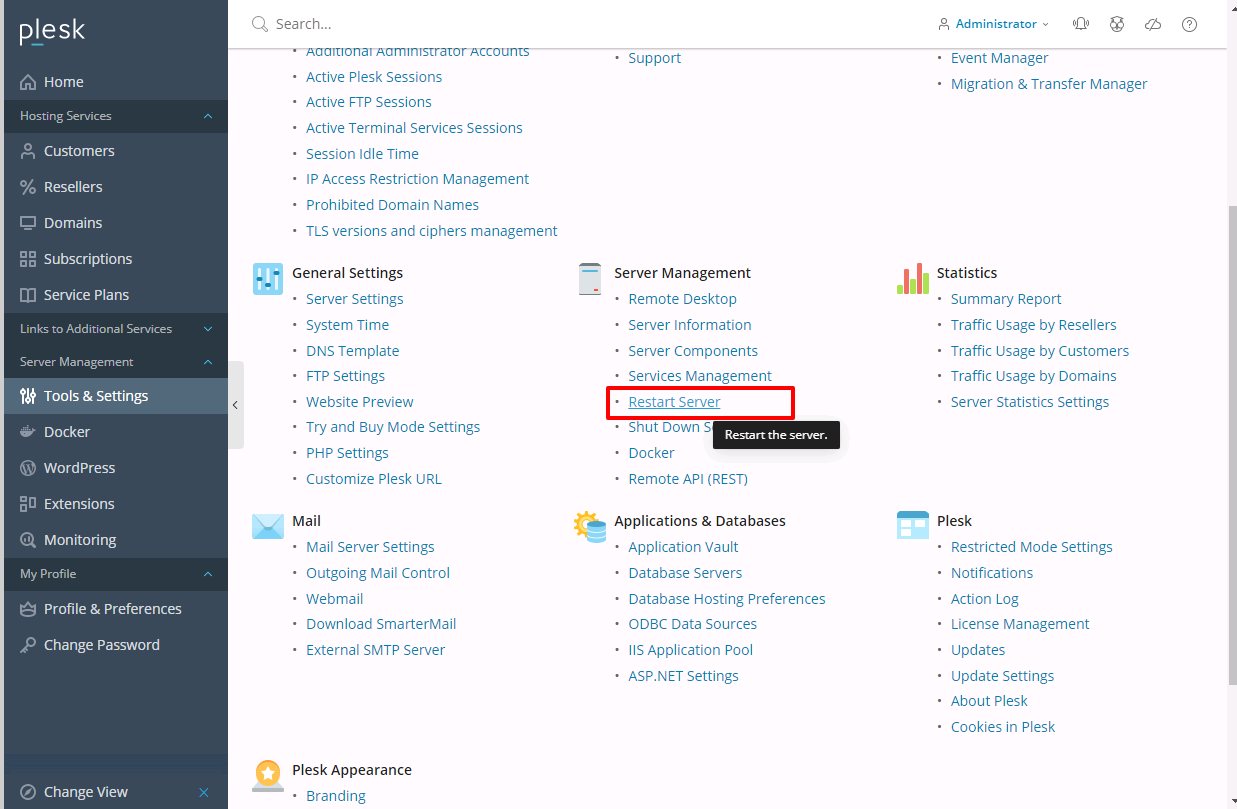
Task: Open Active FTP Sessions link
Action: (x=369, y=102)
